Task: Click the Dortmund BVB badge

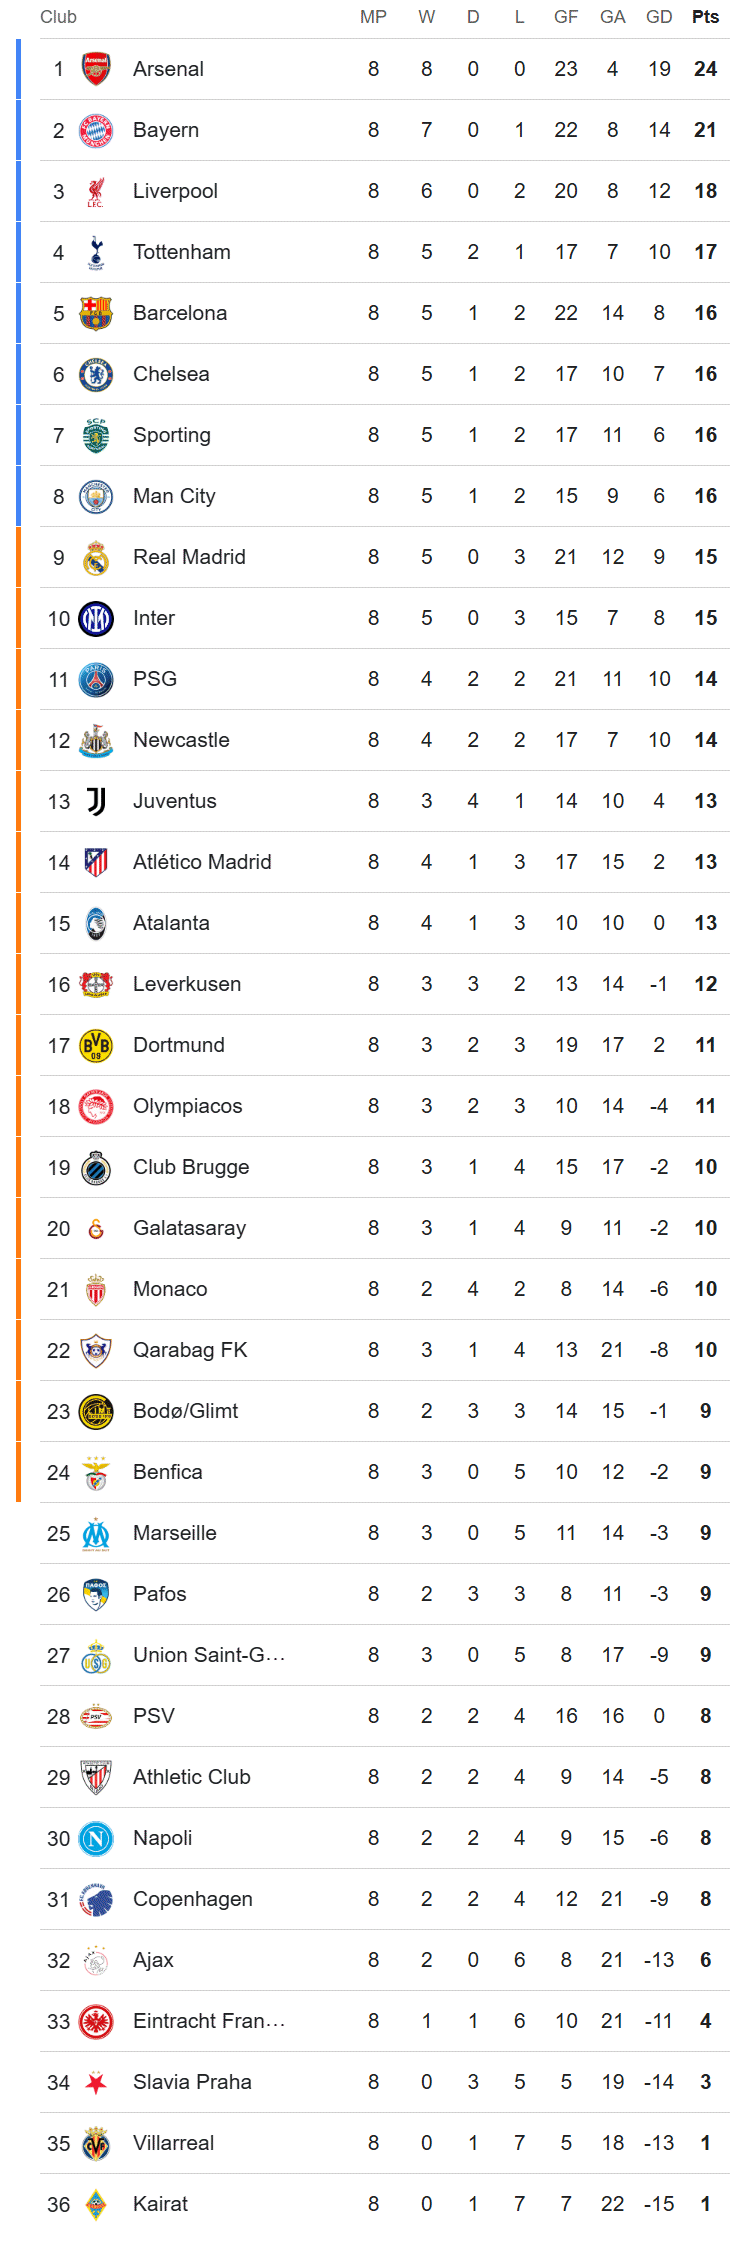Action: [x=96, y=1045]
